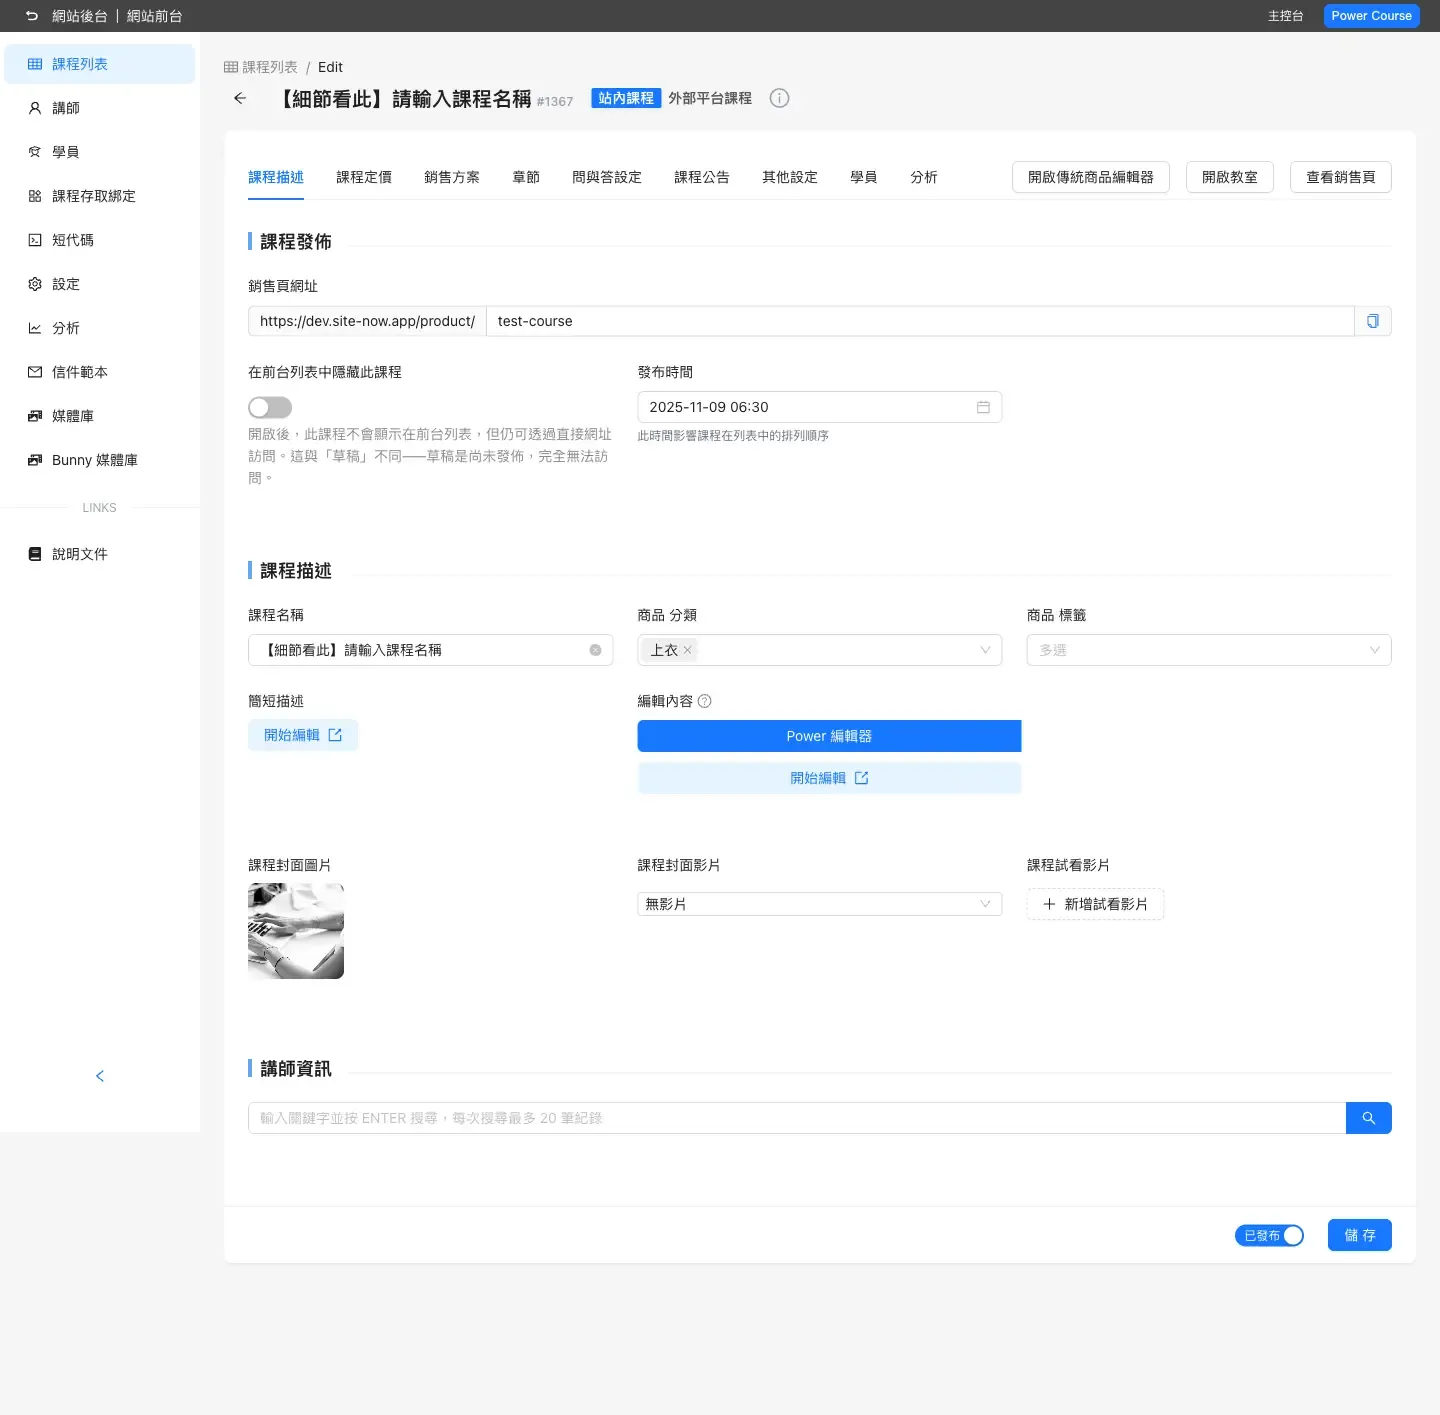The image size is (1440, 1415).
Task: Open 短代碼 in the sidebar
Action: pyautogui.click(x=100, y=240)
